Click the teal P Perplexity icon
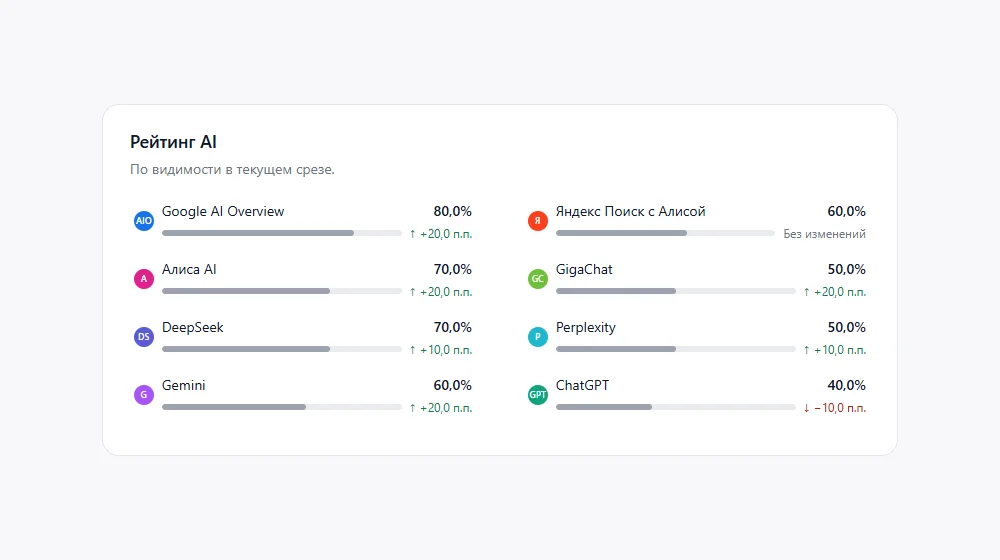The width and height of the screenshot is (1000, 560). (x=538, y=337)
